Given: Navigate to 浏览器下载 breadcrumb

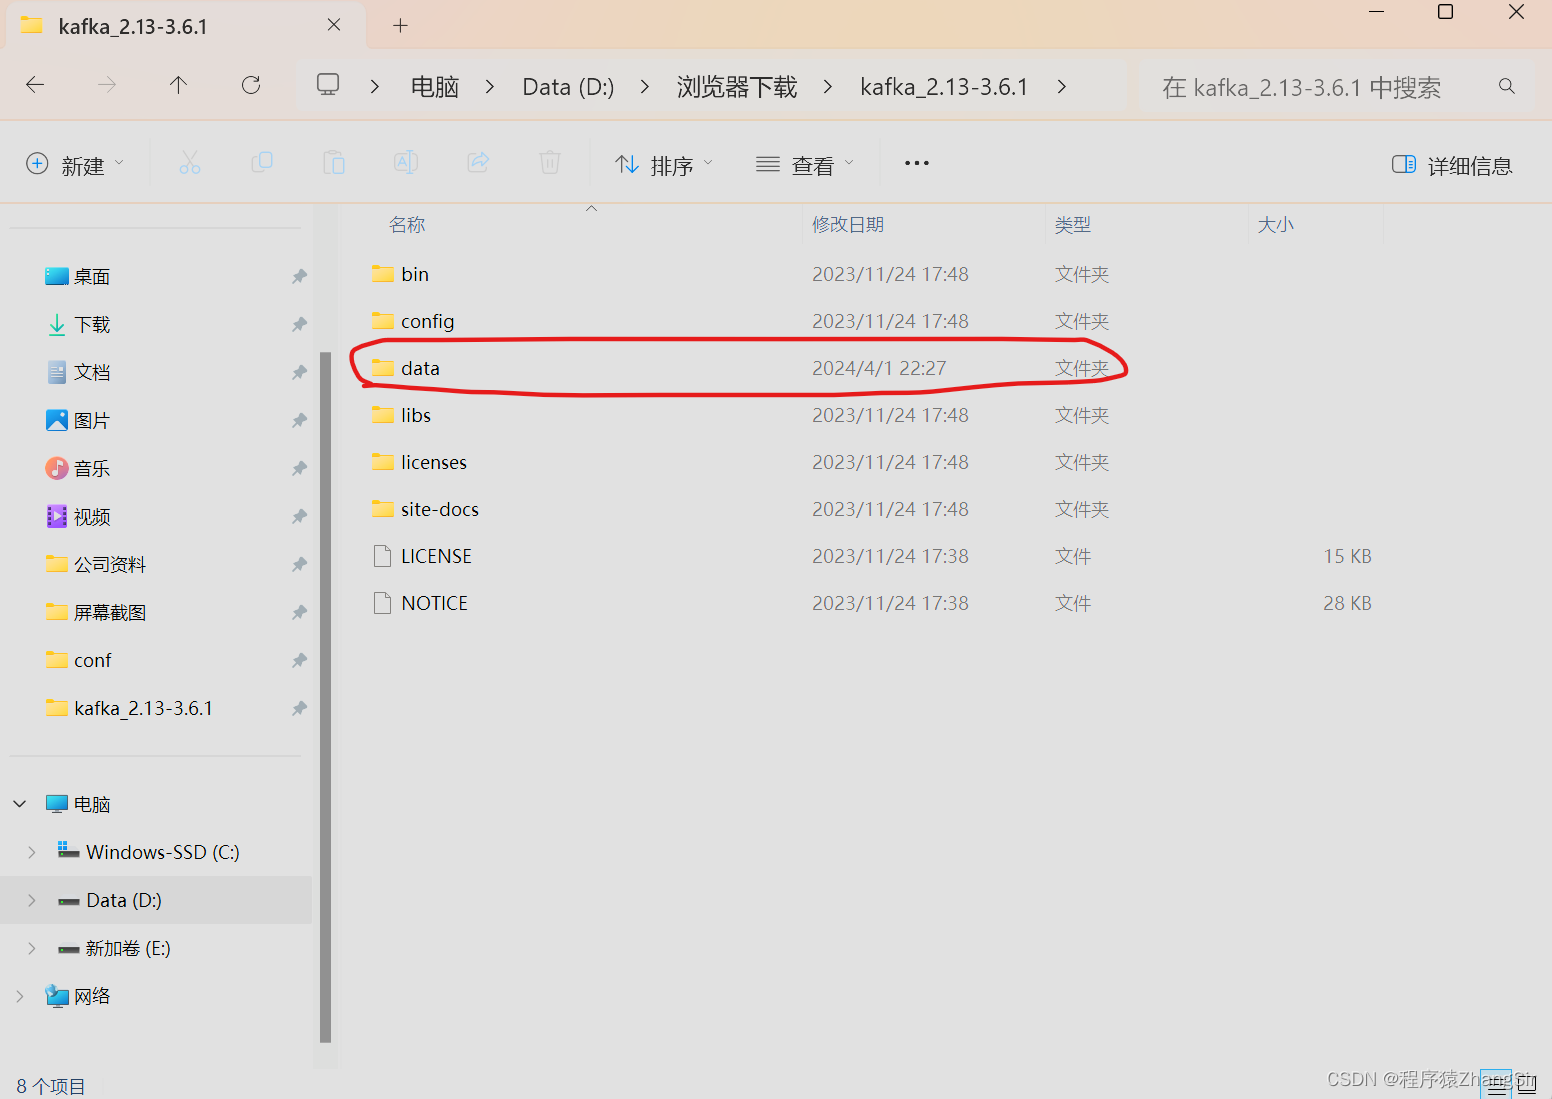Looking at the screenshot, I should coord(737,87).
